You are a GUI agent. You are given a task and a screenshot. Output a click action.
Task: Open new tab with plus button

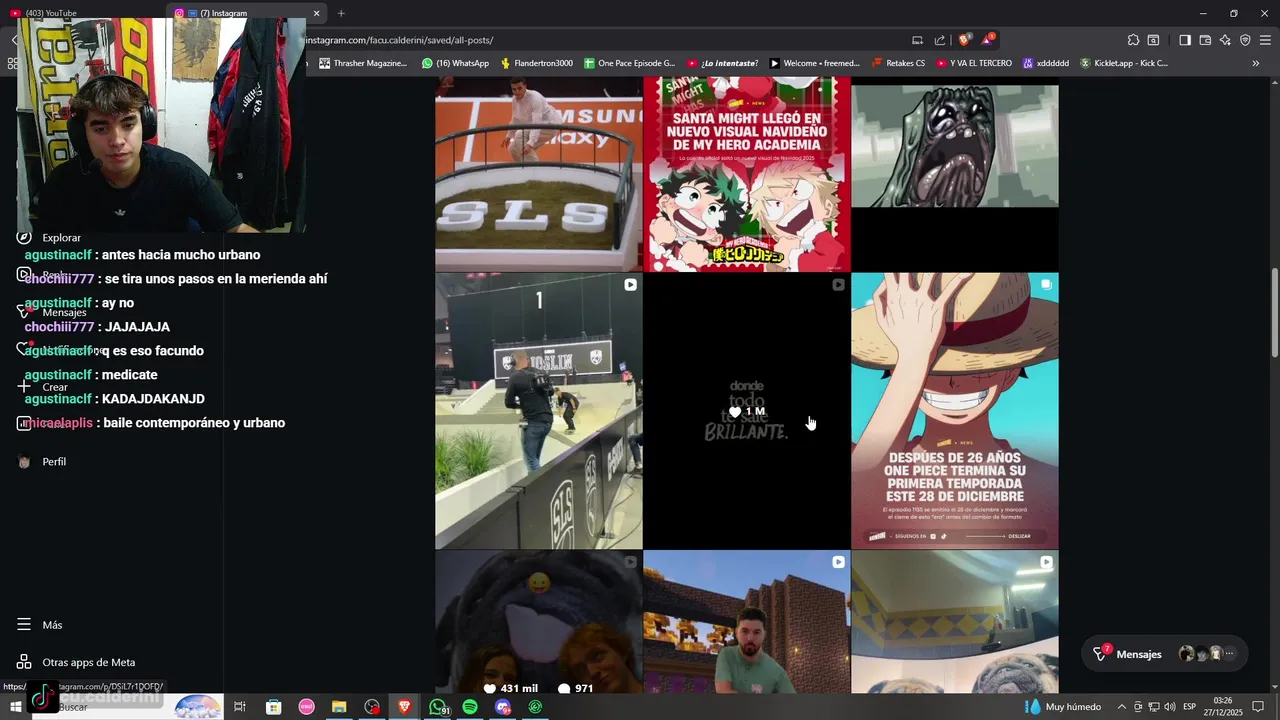point(341,13)
